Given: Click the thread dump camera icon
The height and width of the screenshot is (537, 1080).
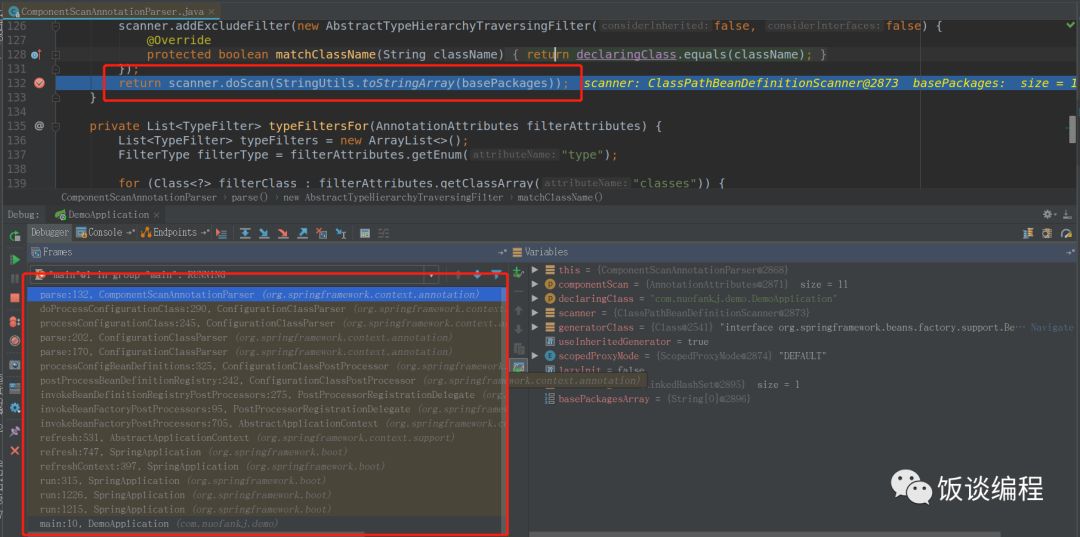Looking at the screenshot, I should pos(14,365).
